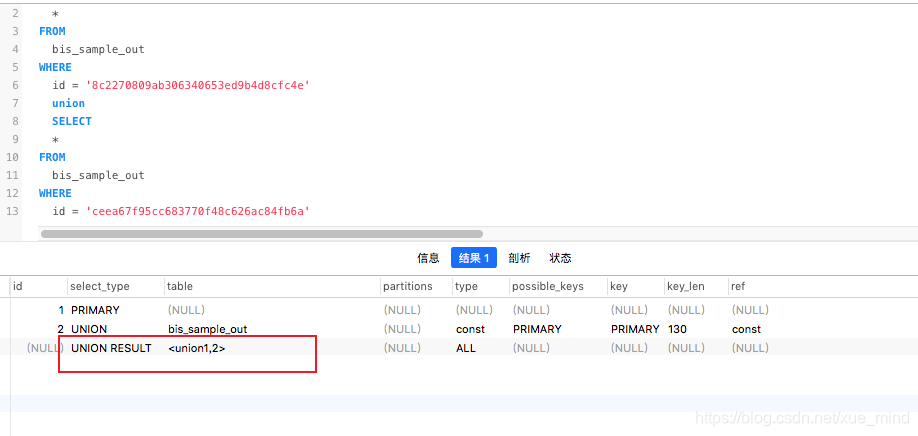Screen dimensions: 918x436
Task: Click the horizontal scrollbar under the SQL editor
Action: tap(262, 234)
